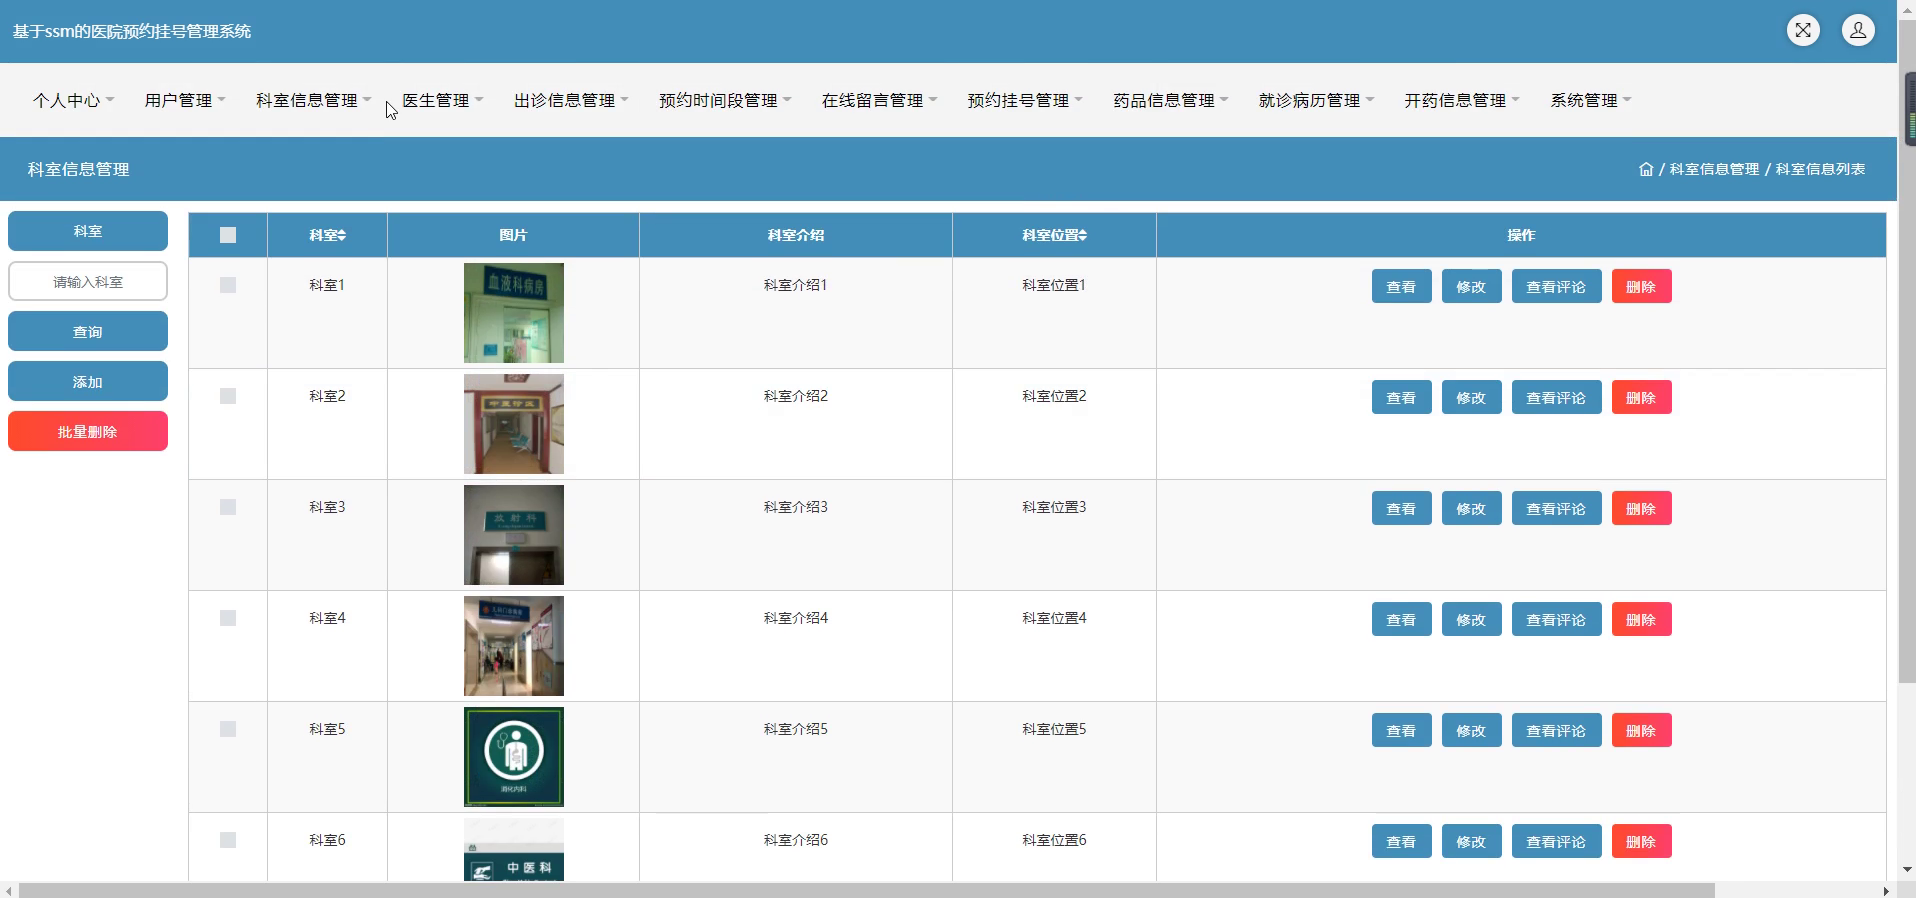Screen dimensions: 1916x898
Task: Click 查看 for 科室5
Action: click(x=1401, y=730)
